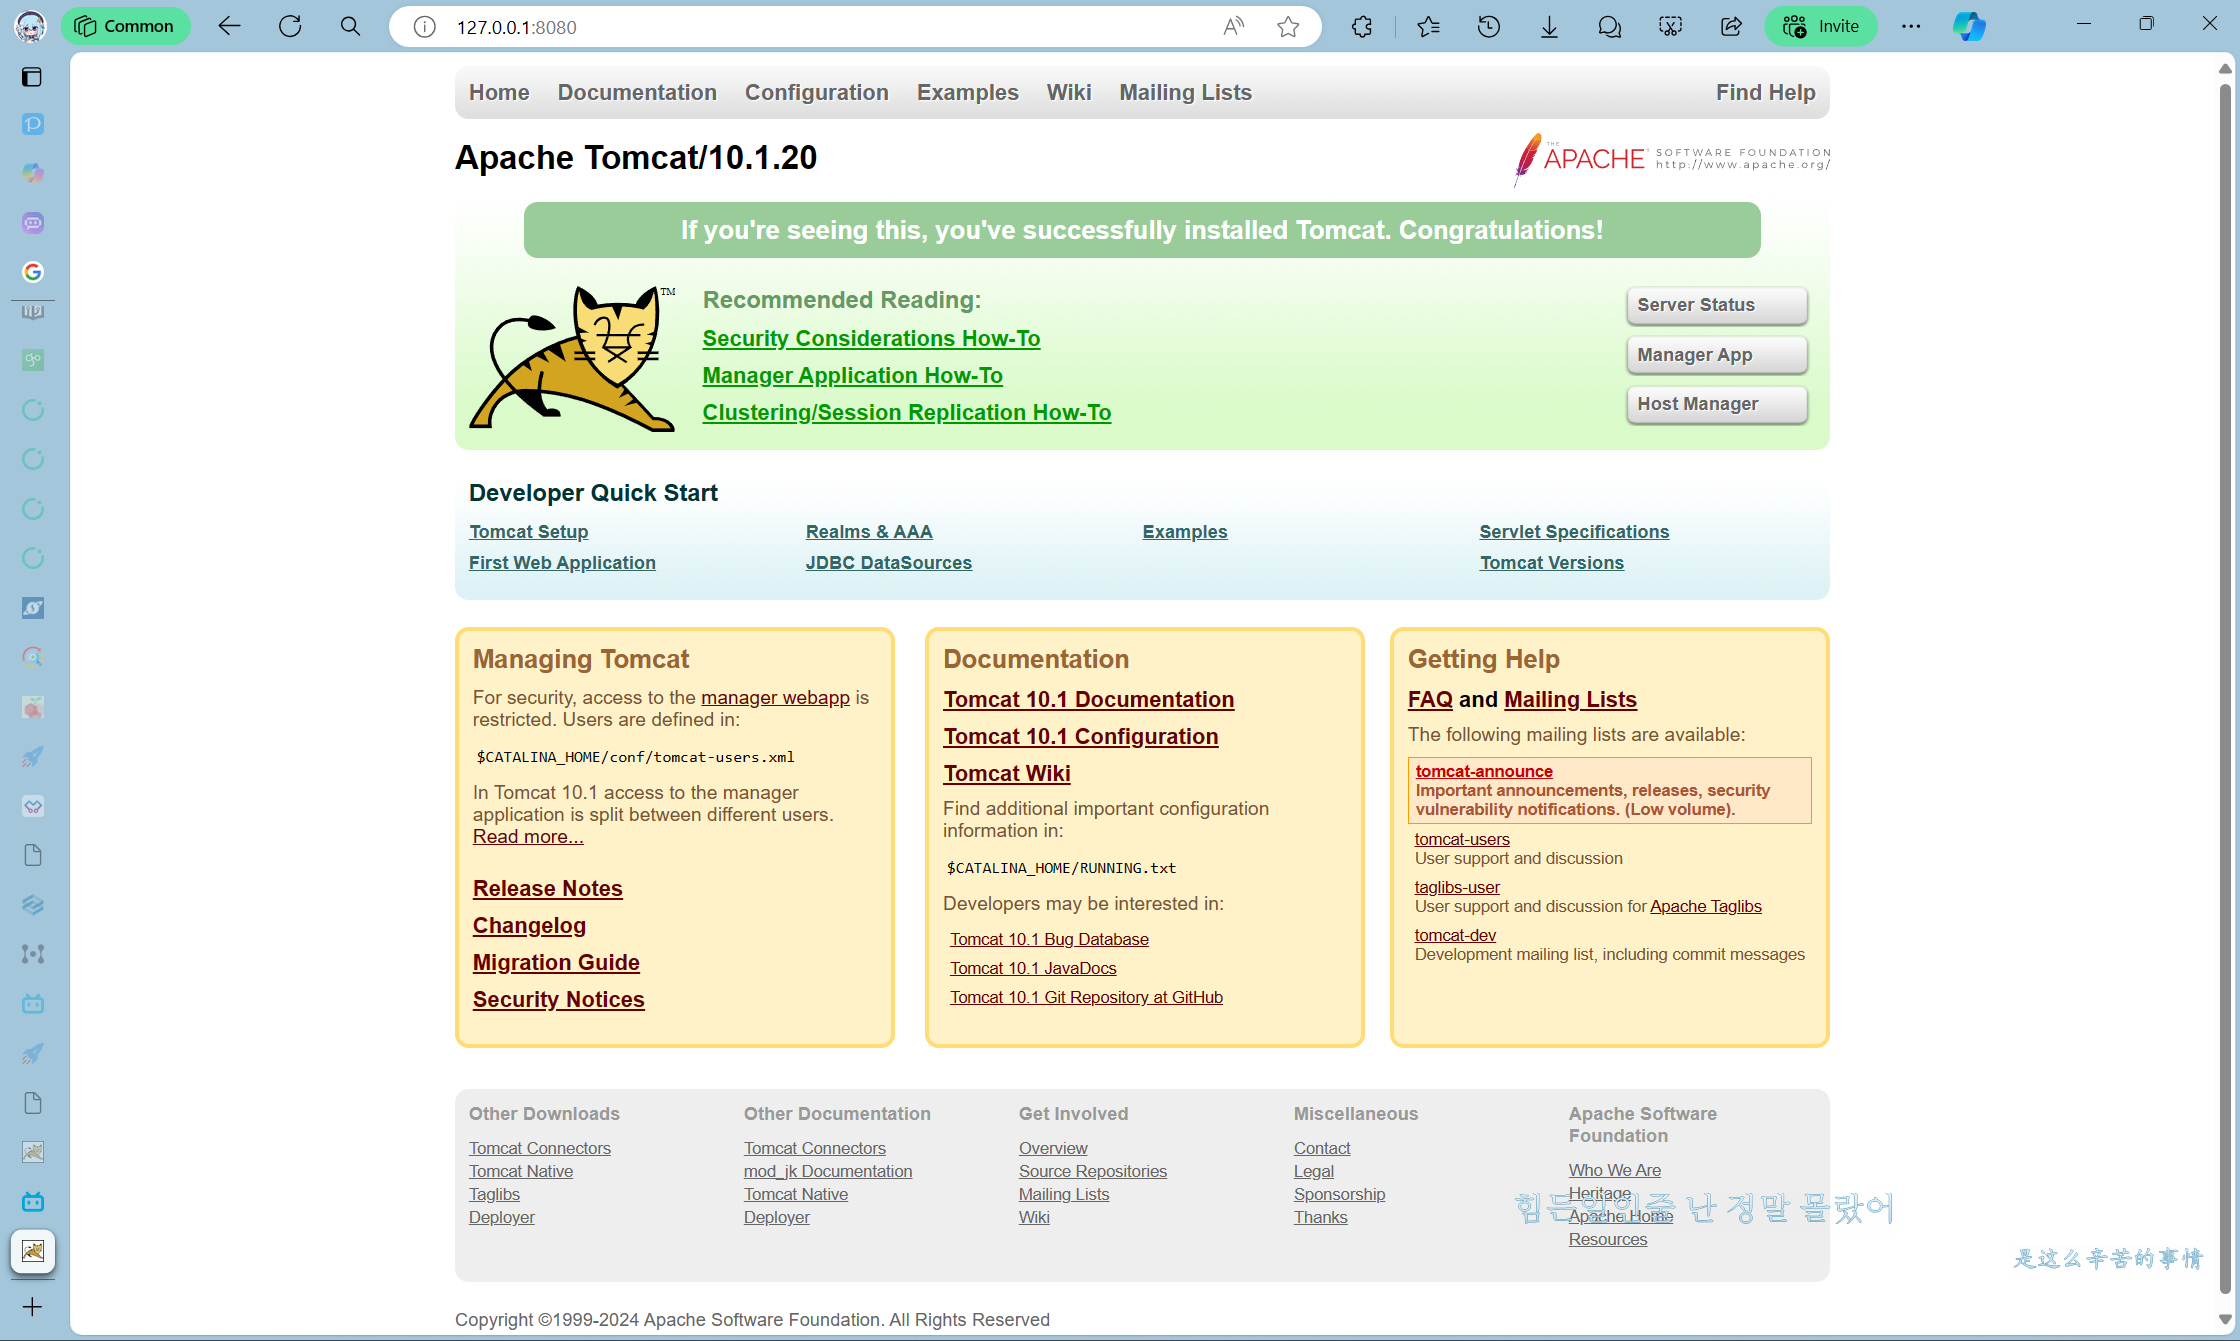View site information for 127.0.0.1
This screenshot has height=1341, width=2240.
424,27
